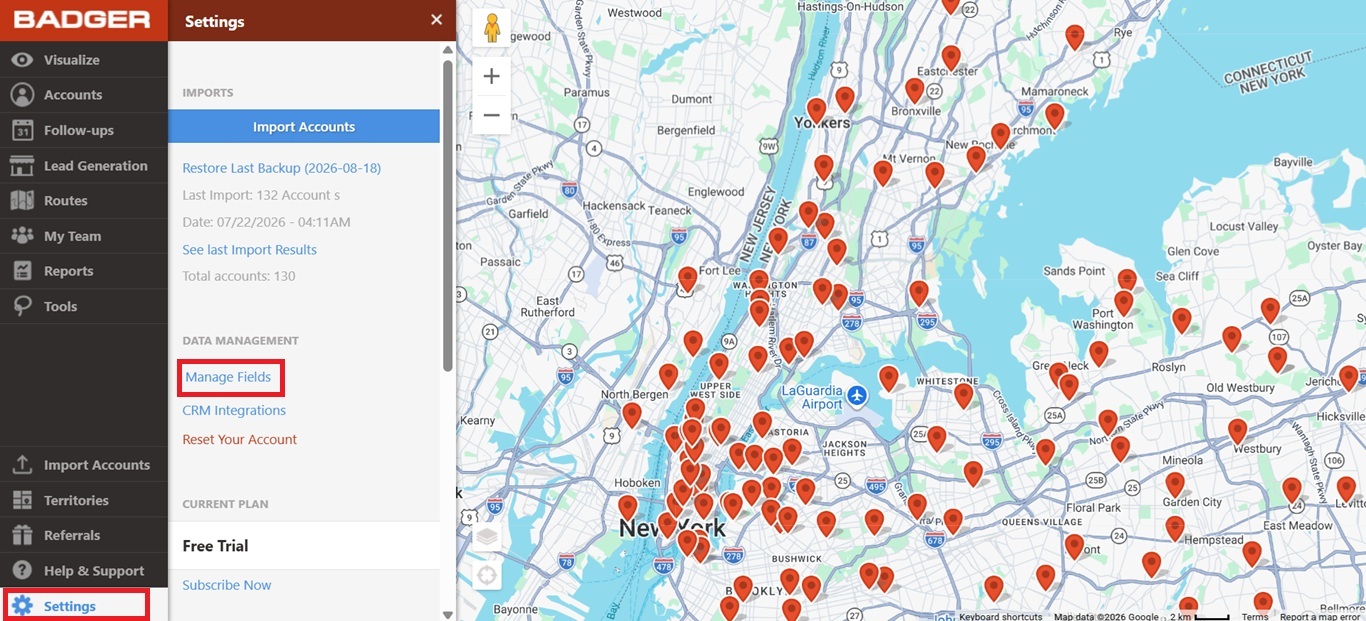Image resolution: width=1366 pixels, height=621 pixels.
Task: Click Subscribe Now link
Action: [227, 585]
